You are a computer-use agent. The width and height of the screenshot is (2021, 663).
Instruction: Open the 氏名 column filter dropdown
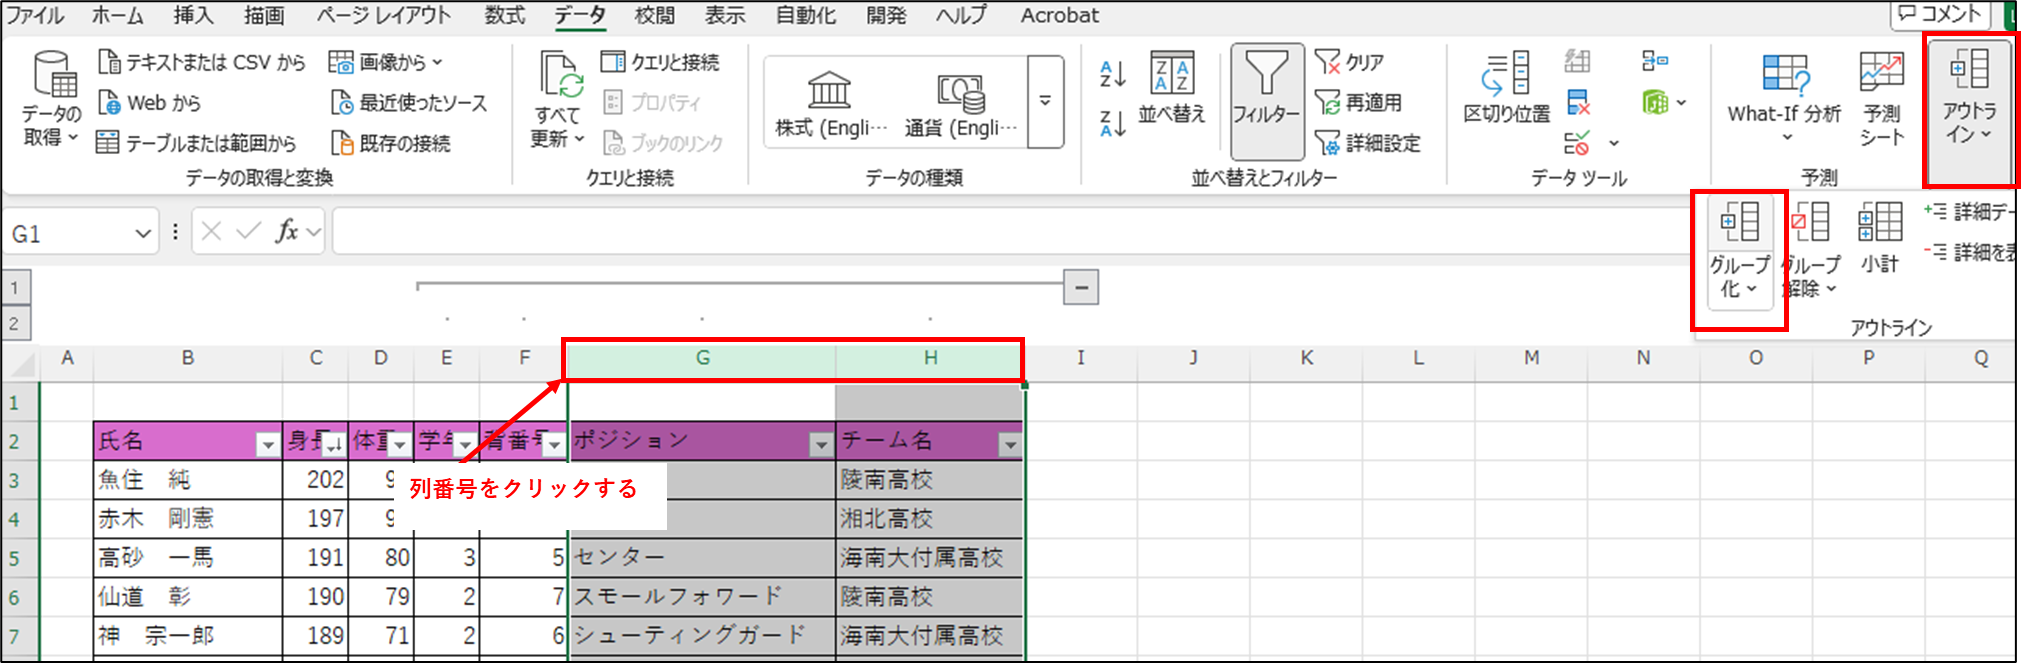coord(267,445)
